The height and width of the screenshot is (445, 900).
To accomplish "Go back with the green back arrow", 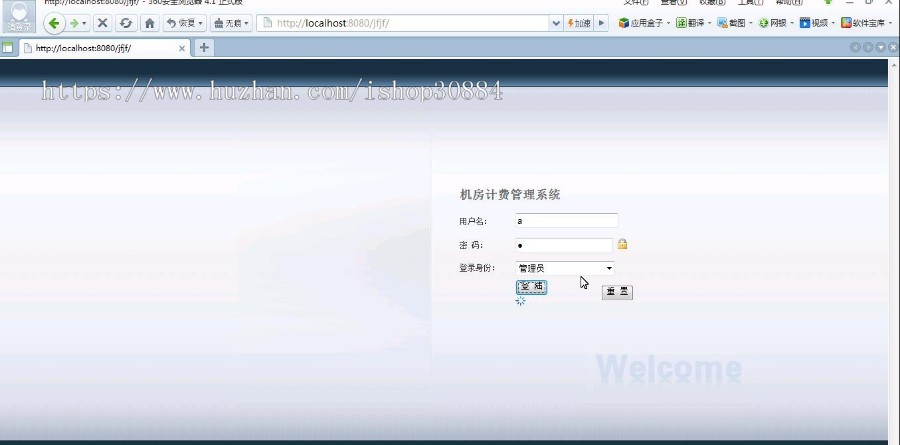I will click(x=55, y=24).
